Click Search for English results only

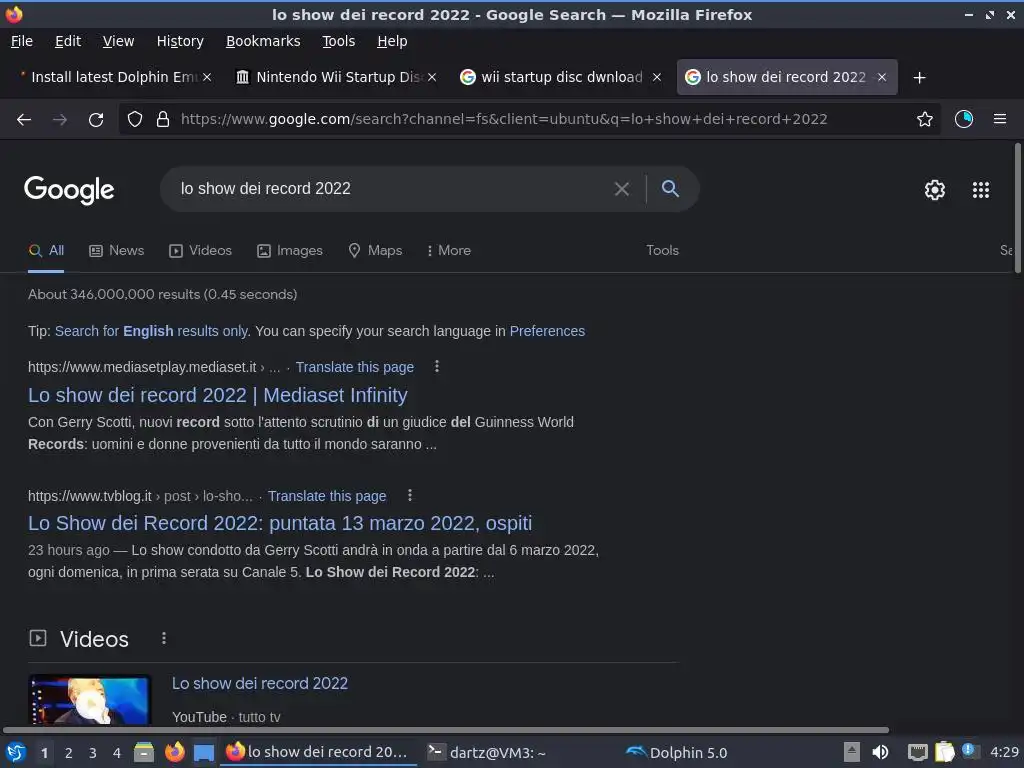click(x=152, y=331)
